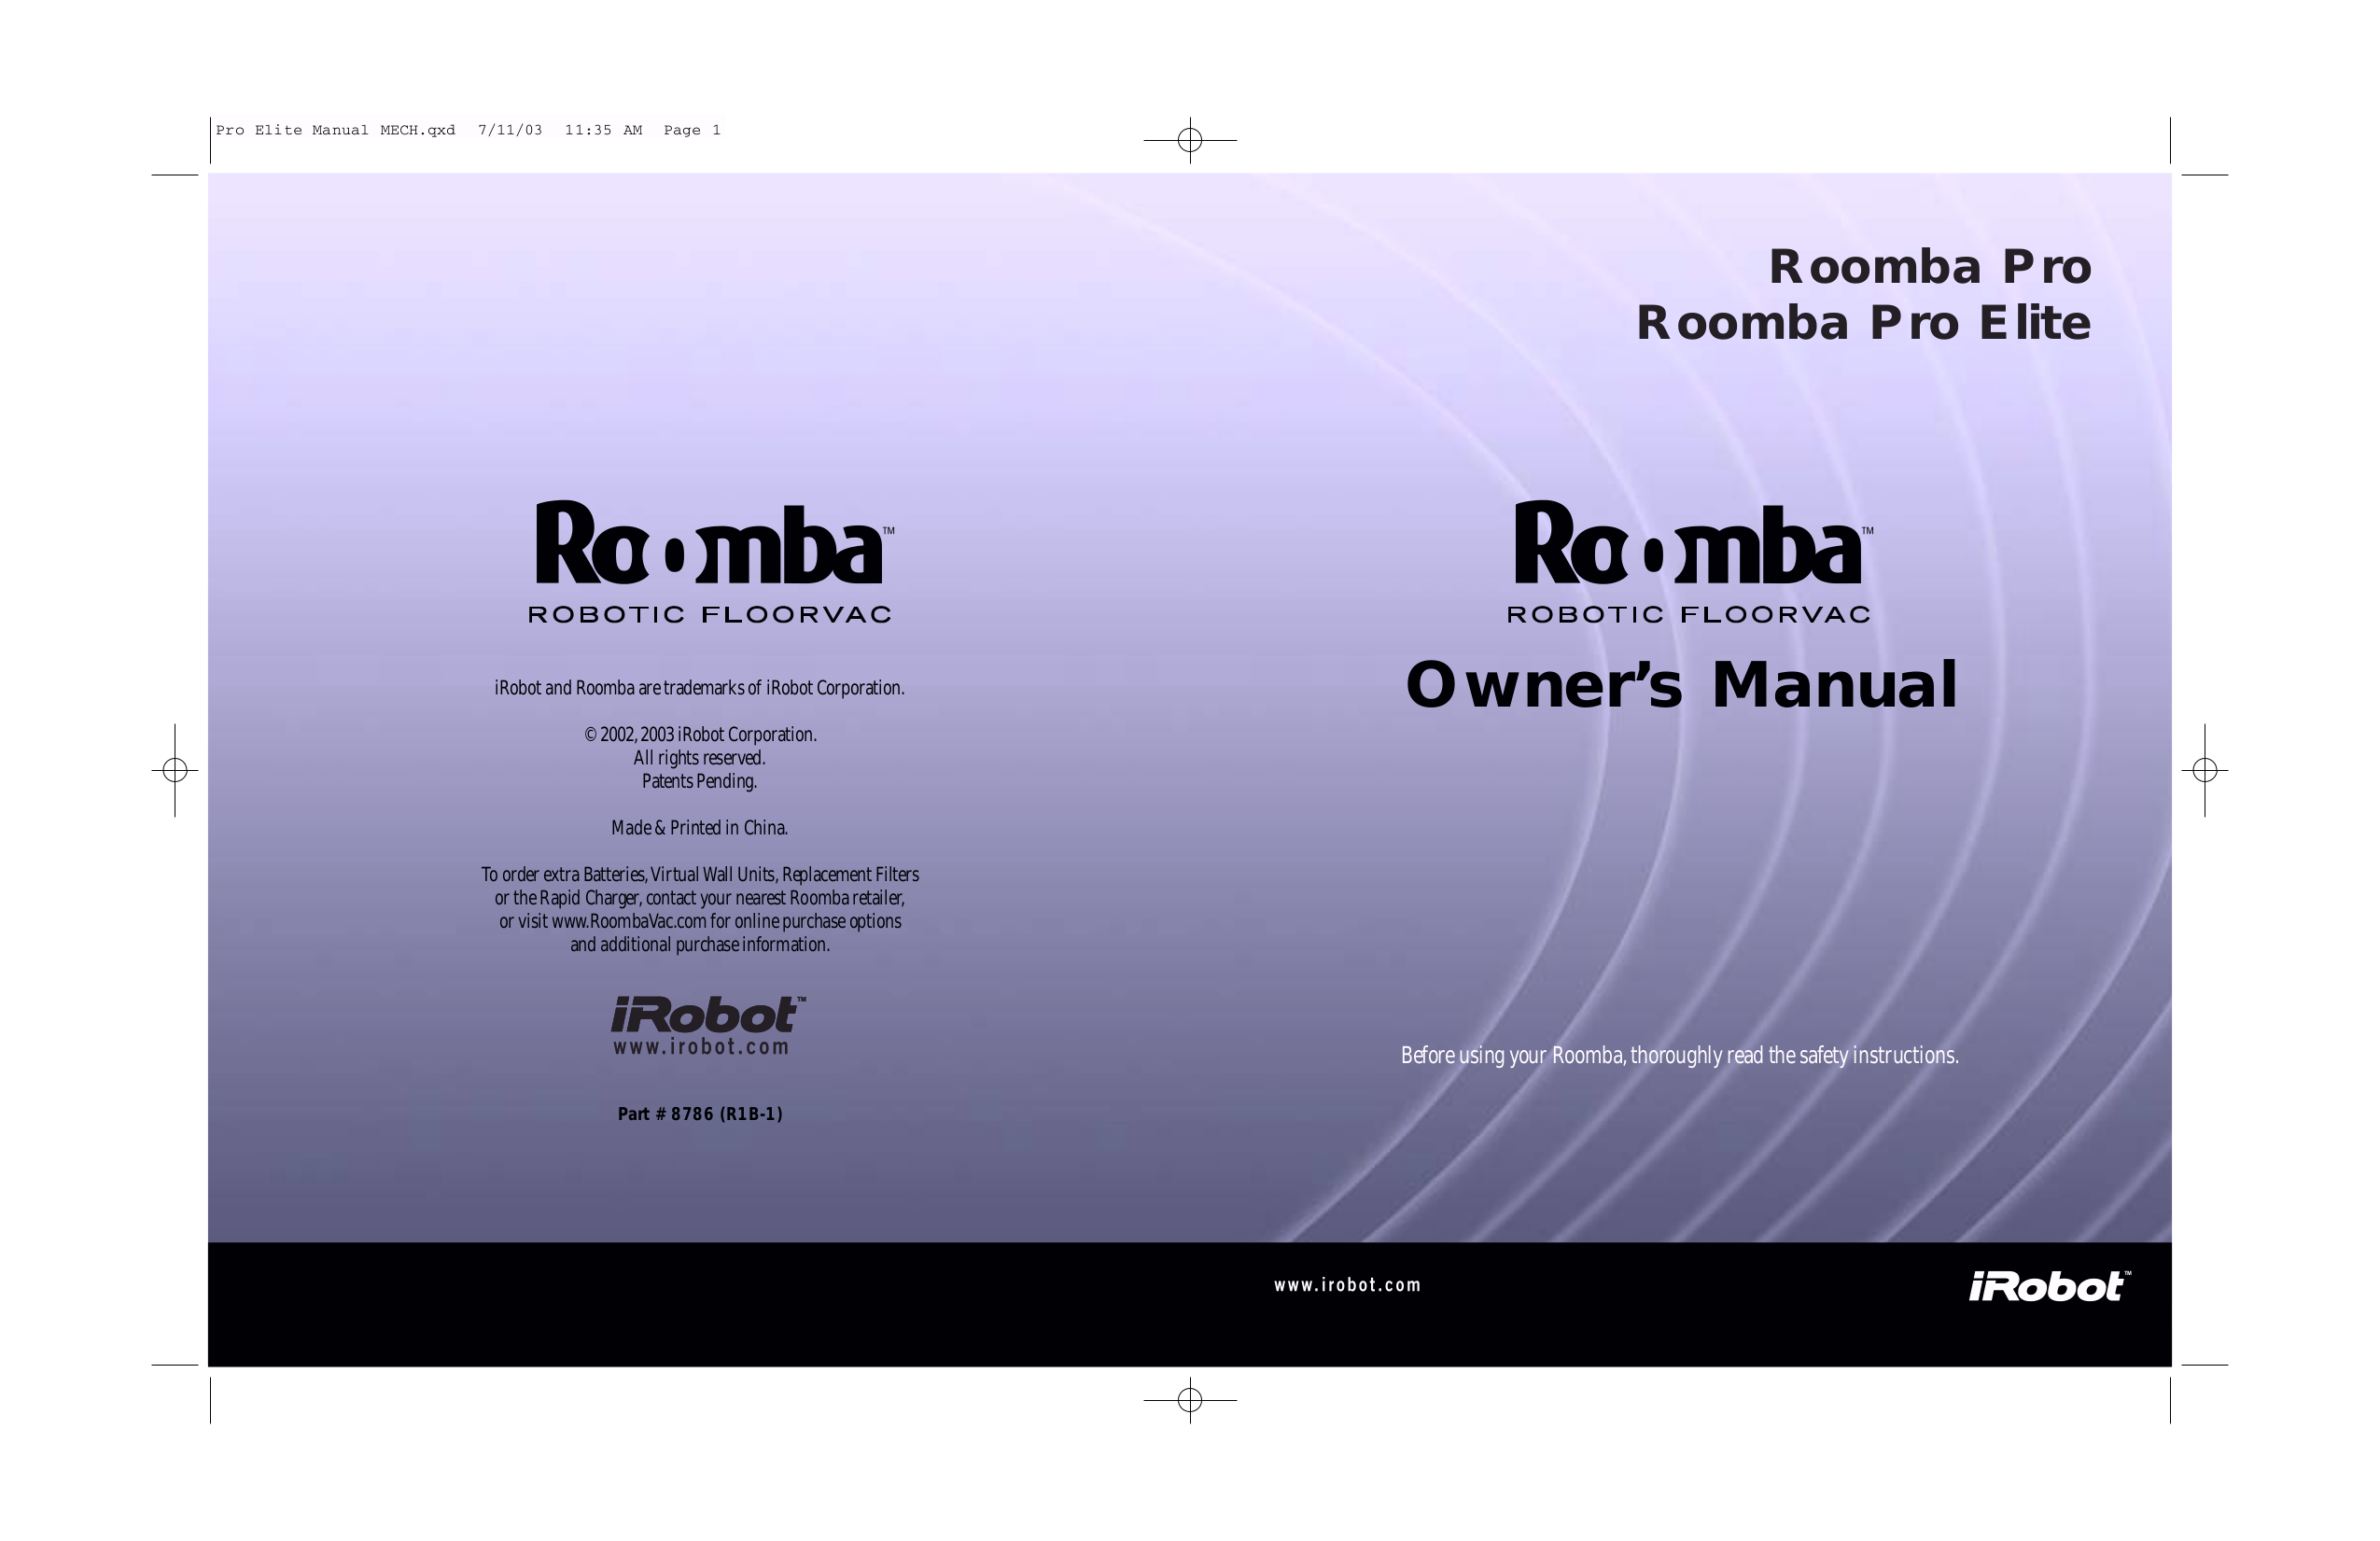Select the registration target mark at top center

(1188, 141)
